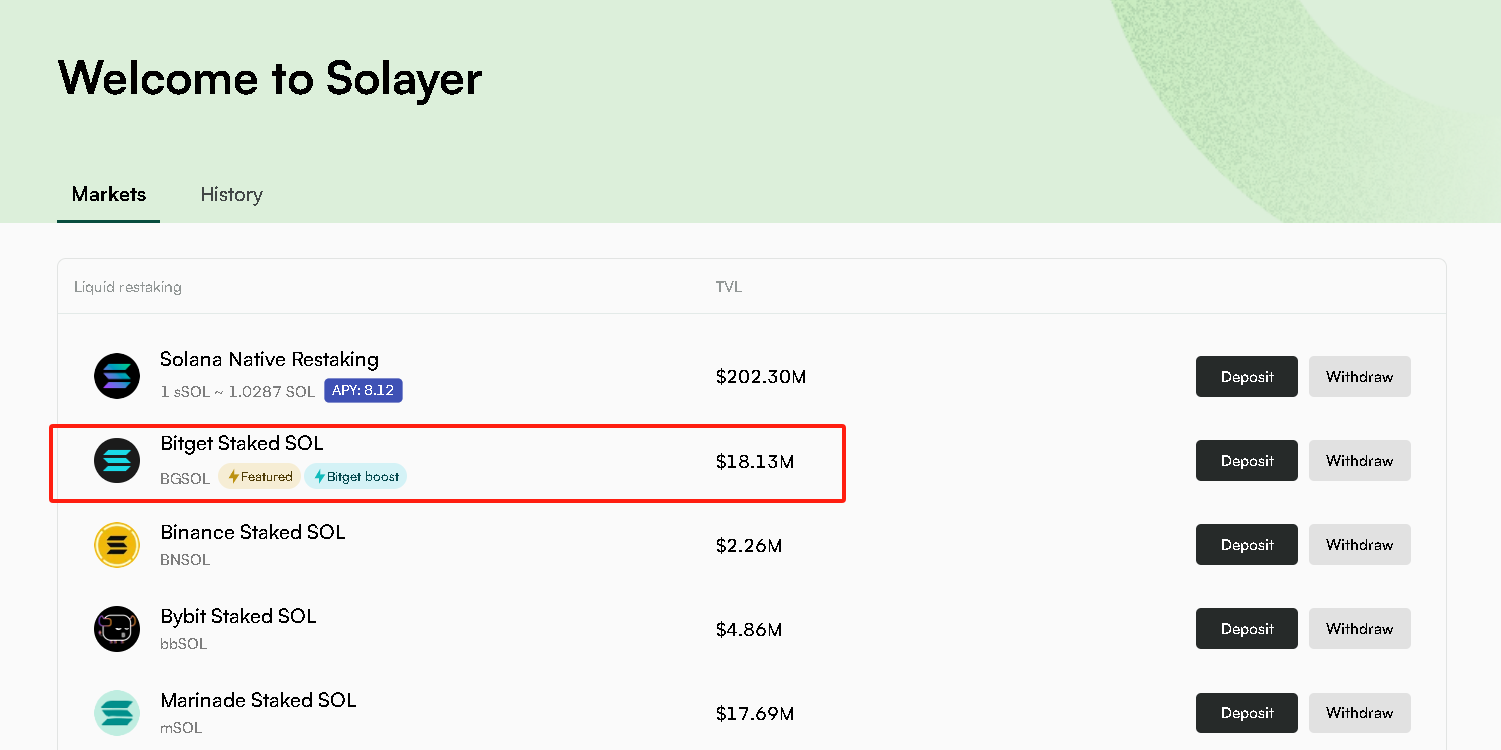
Task: Open the History tab
Action: pyautogui.click(x=231, y=194)
